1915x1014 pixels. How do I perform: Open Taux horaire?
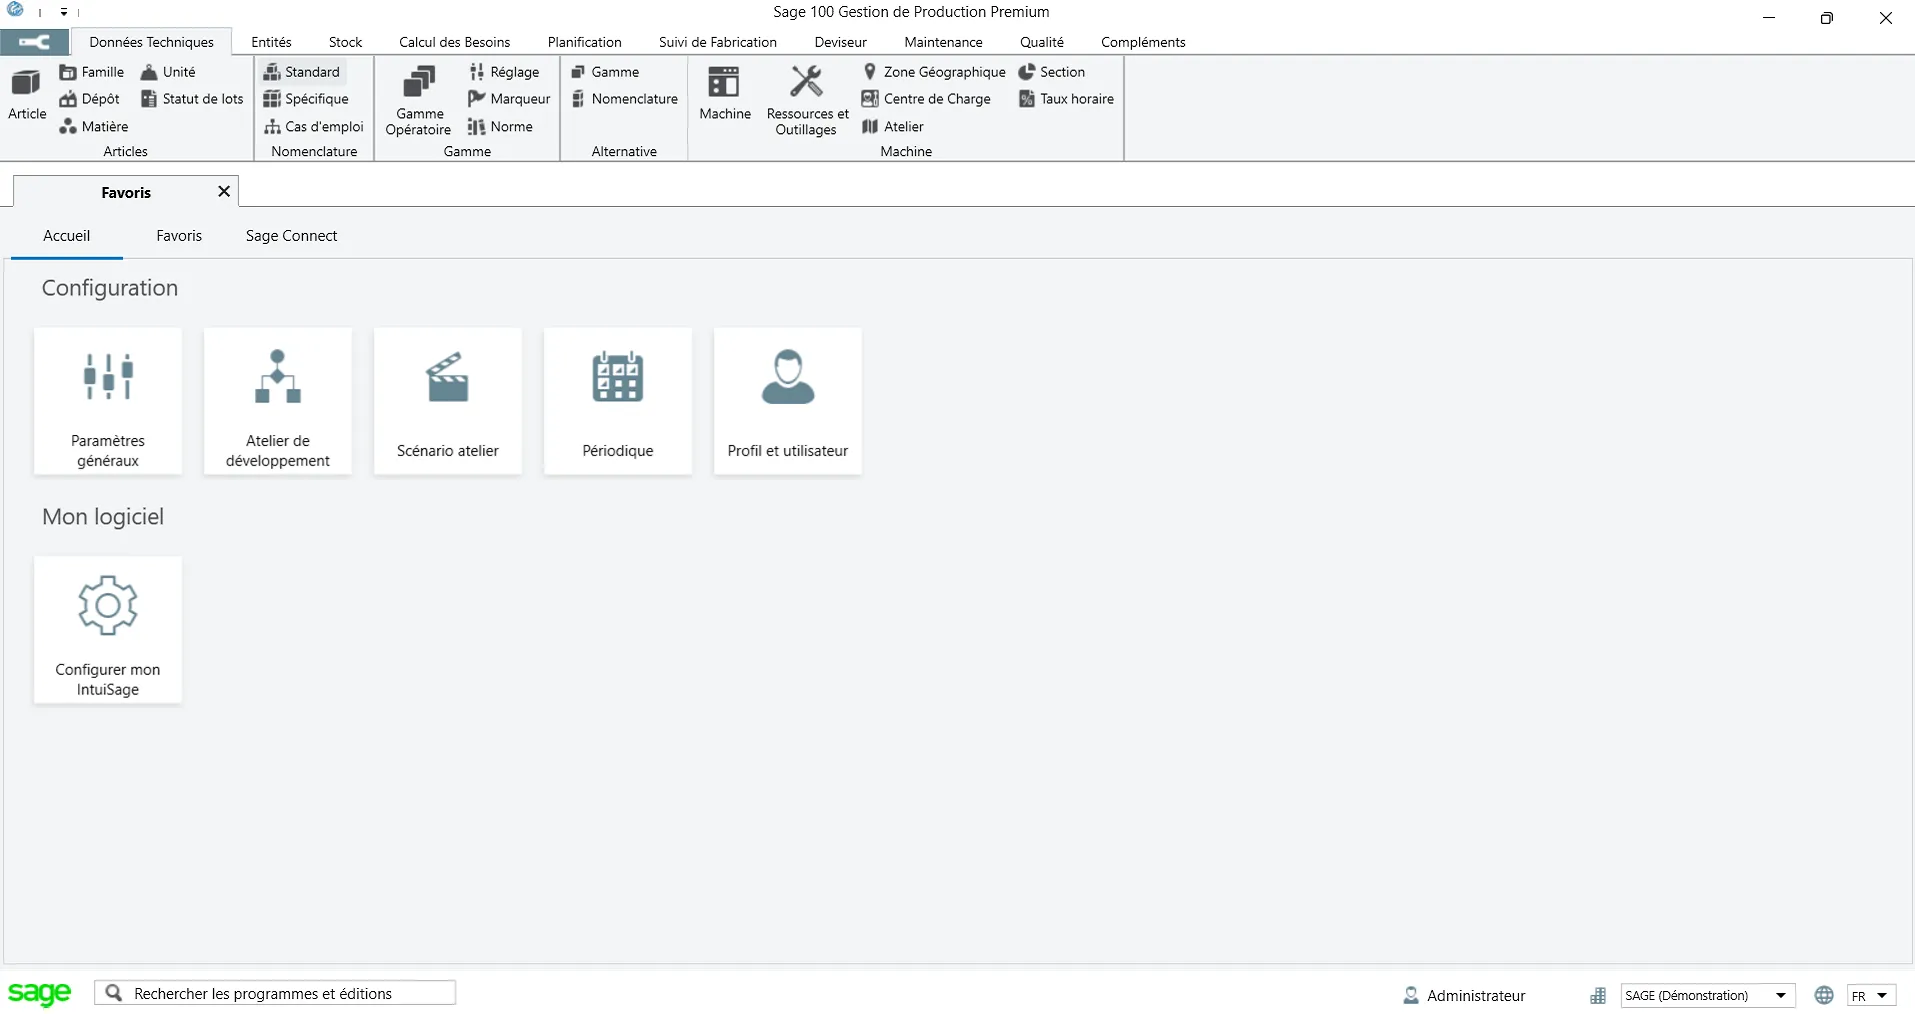pos(1066,99)
